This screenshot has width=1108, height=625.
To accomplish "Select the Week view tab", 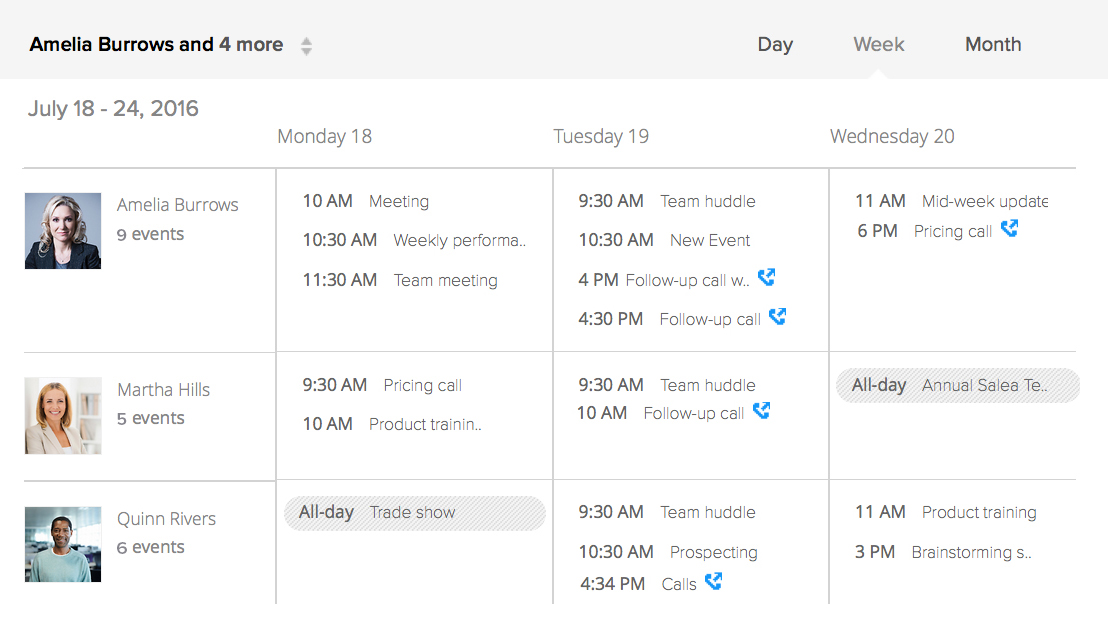I will pyautogui.click(x=878, y=45).
